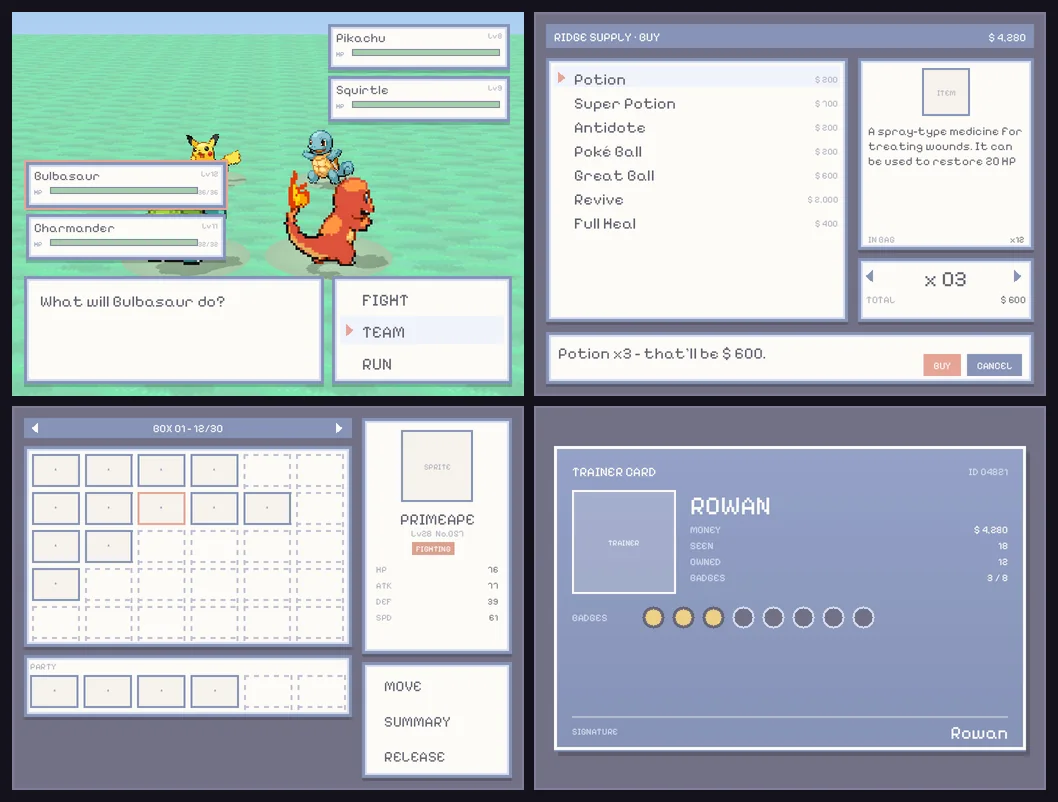
Task: Increase purchase quantity with right arrow
Action: click(1018, 276)
